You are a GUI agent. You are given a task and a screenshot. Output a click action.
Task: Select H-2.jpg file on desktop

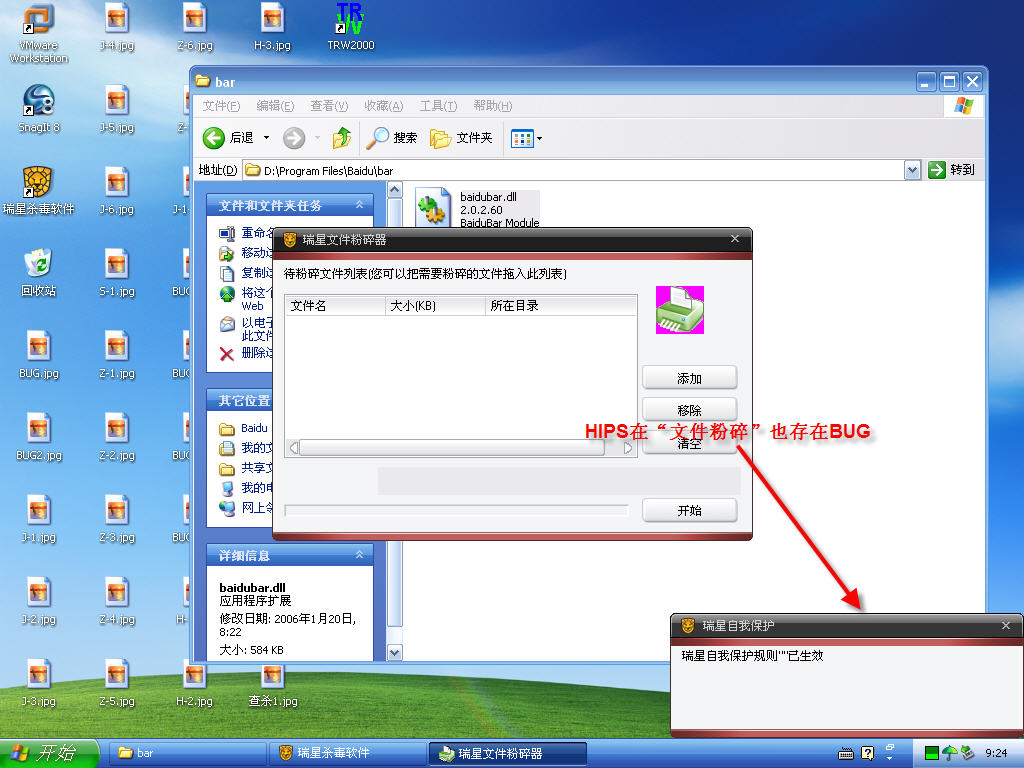[x=195, y=684]
